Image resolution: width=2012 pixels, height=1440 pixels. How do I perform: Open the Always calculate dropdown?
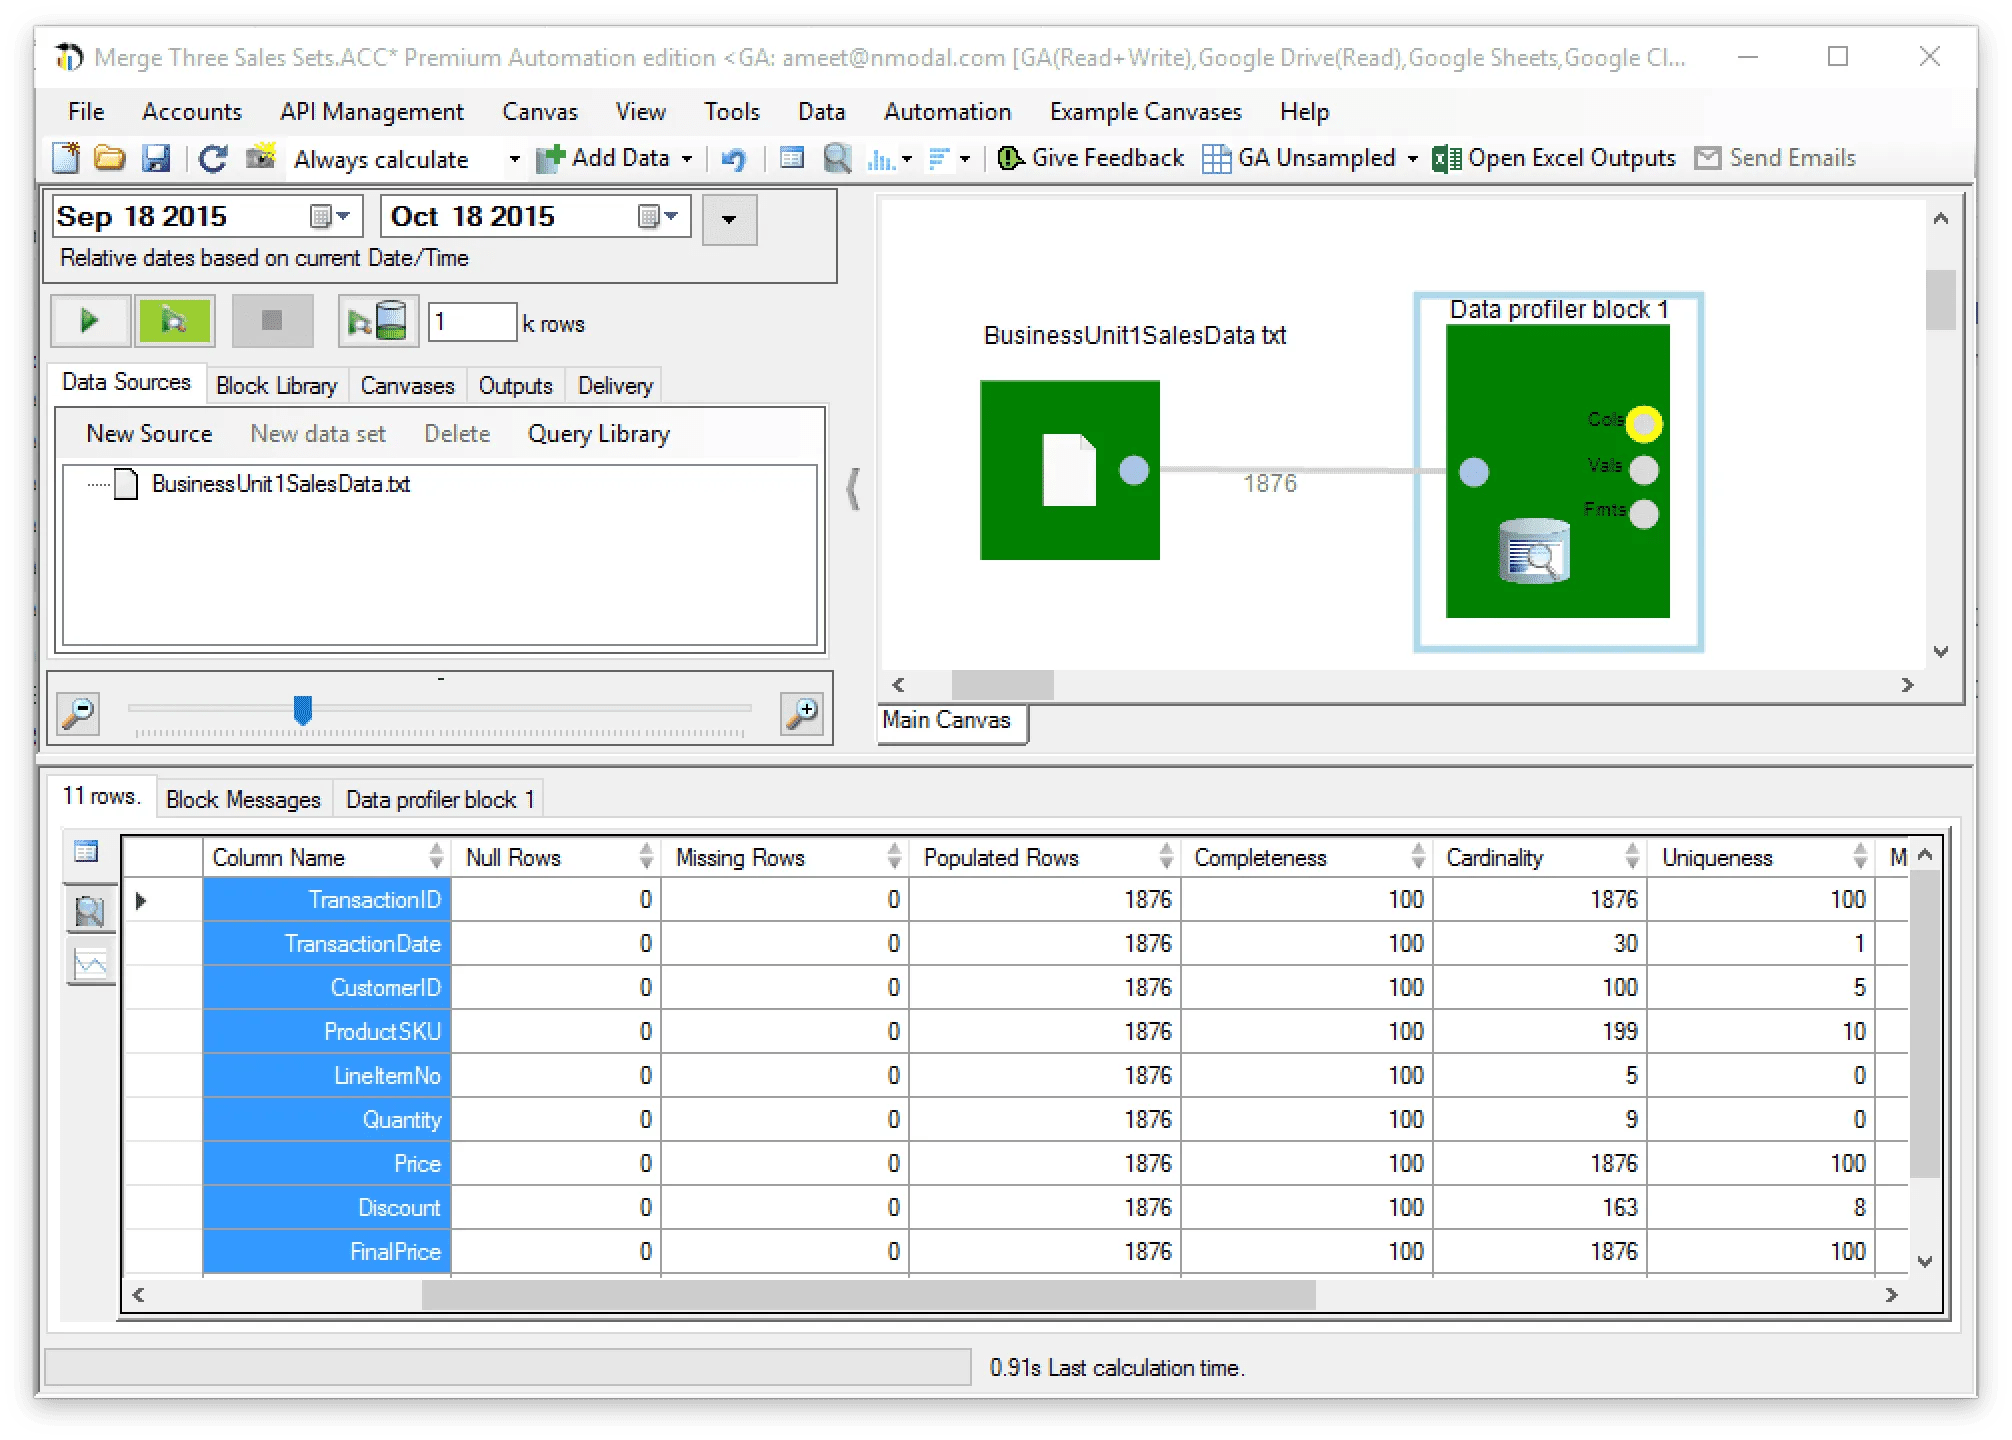513,159
